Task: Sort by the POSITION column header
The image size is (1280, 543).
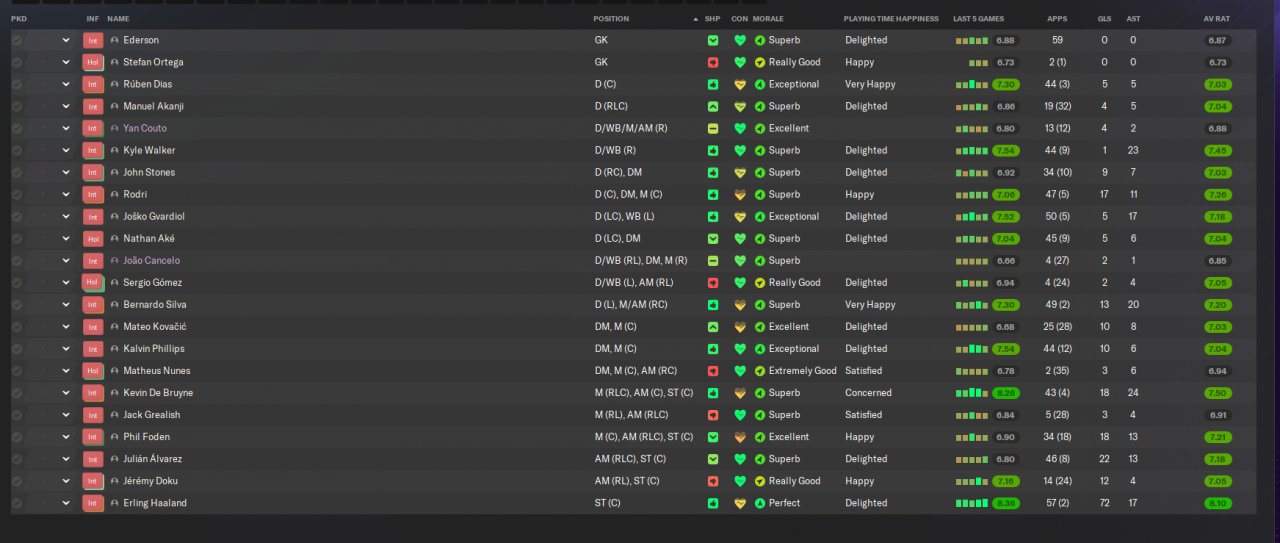Action: (611, 19)
